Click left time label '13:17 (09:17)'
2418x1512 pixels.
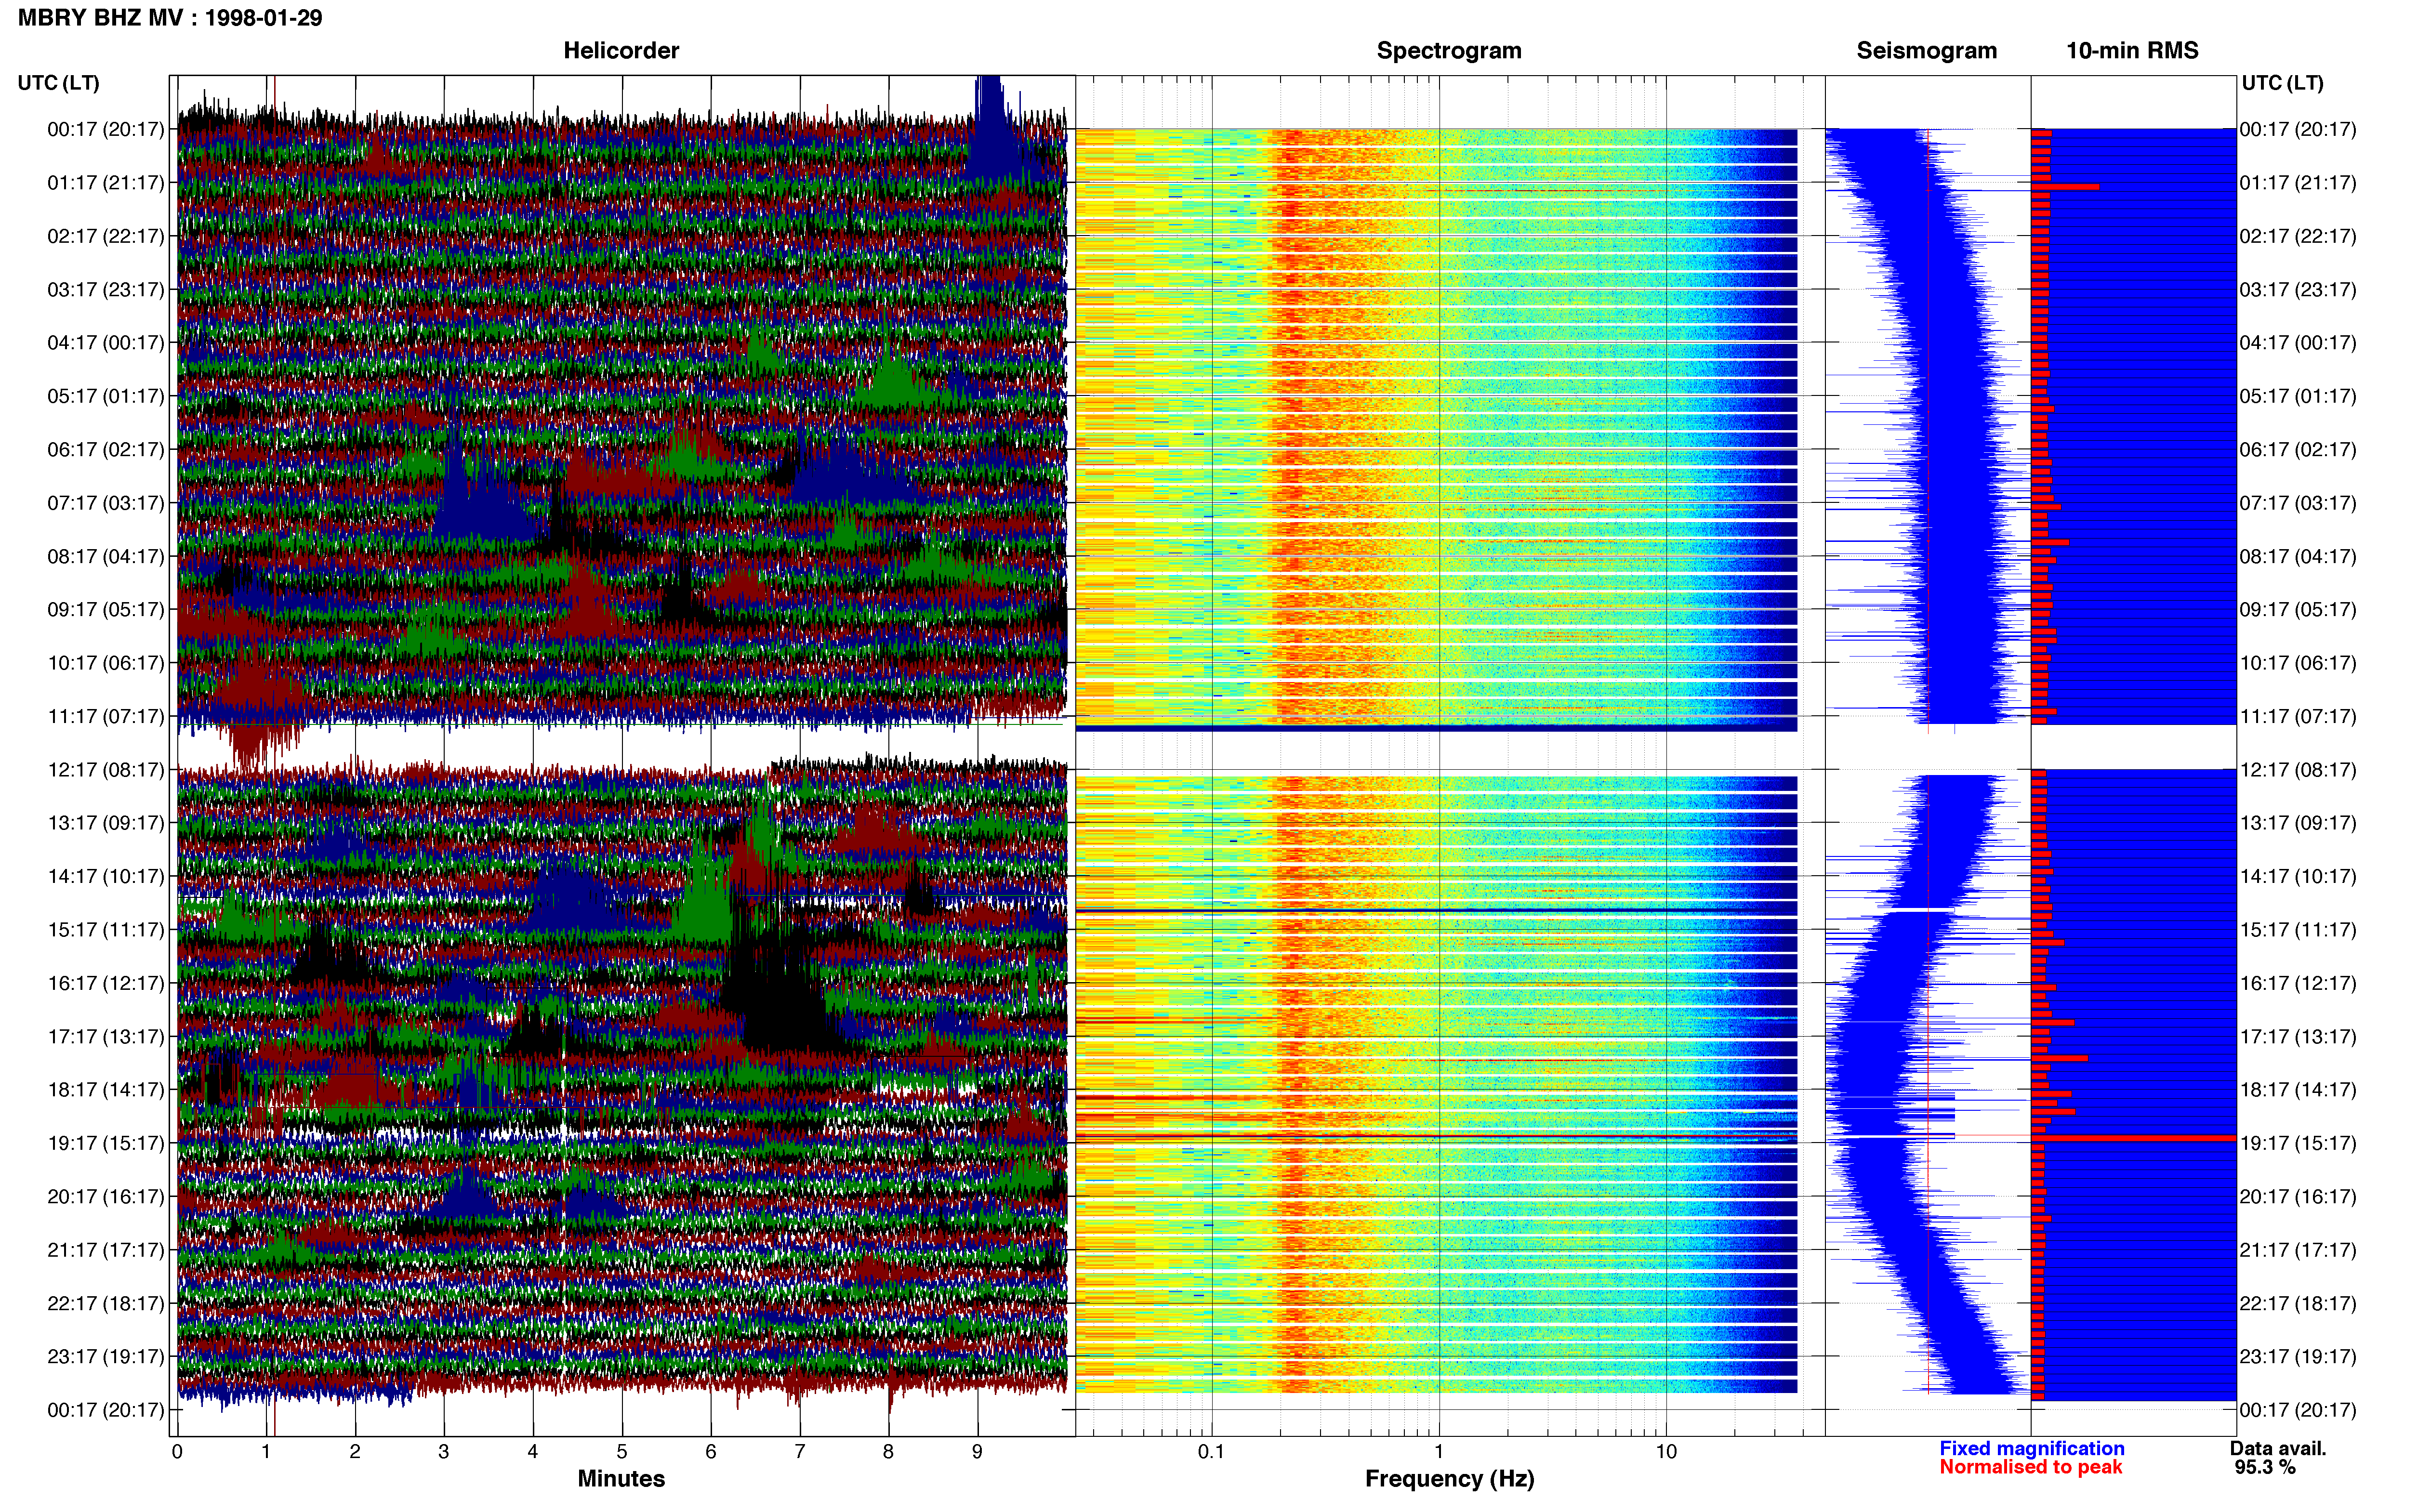point(106,823)
